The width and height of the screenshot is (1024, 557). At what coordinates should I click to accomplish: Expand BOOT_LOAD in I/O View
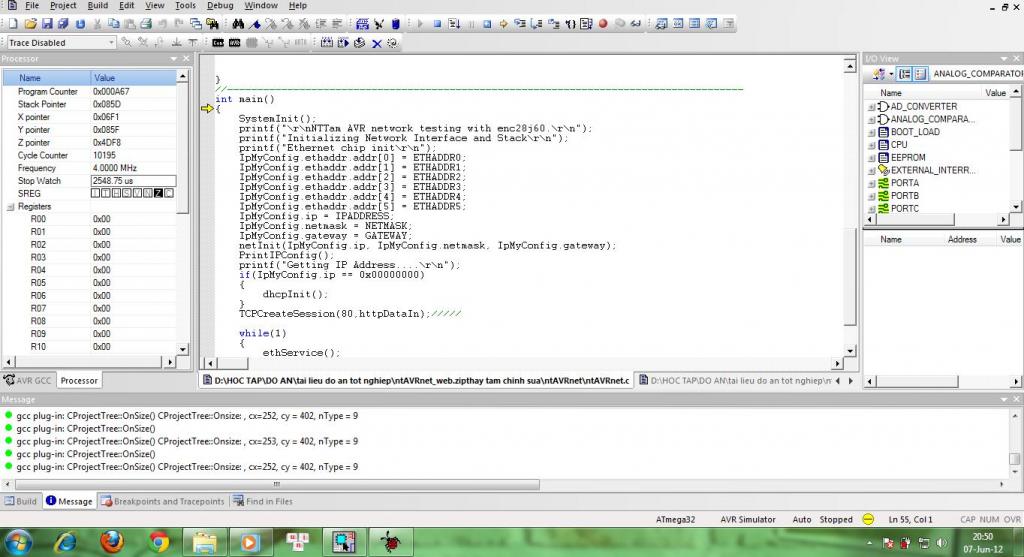[x=871, y=132]
